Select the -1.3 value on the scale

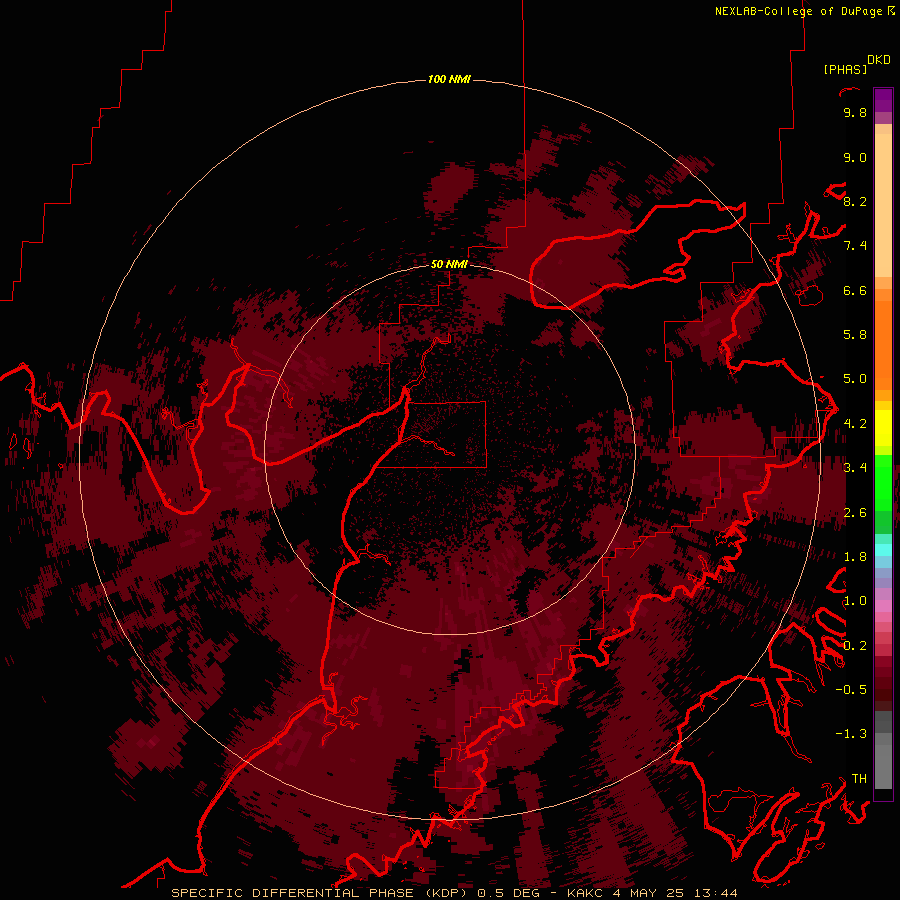click(x=851, y=734)
